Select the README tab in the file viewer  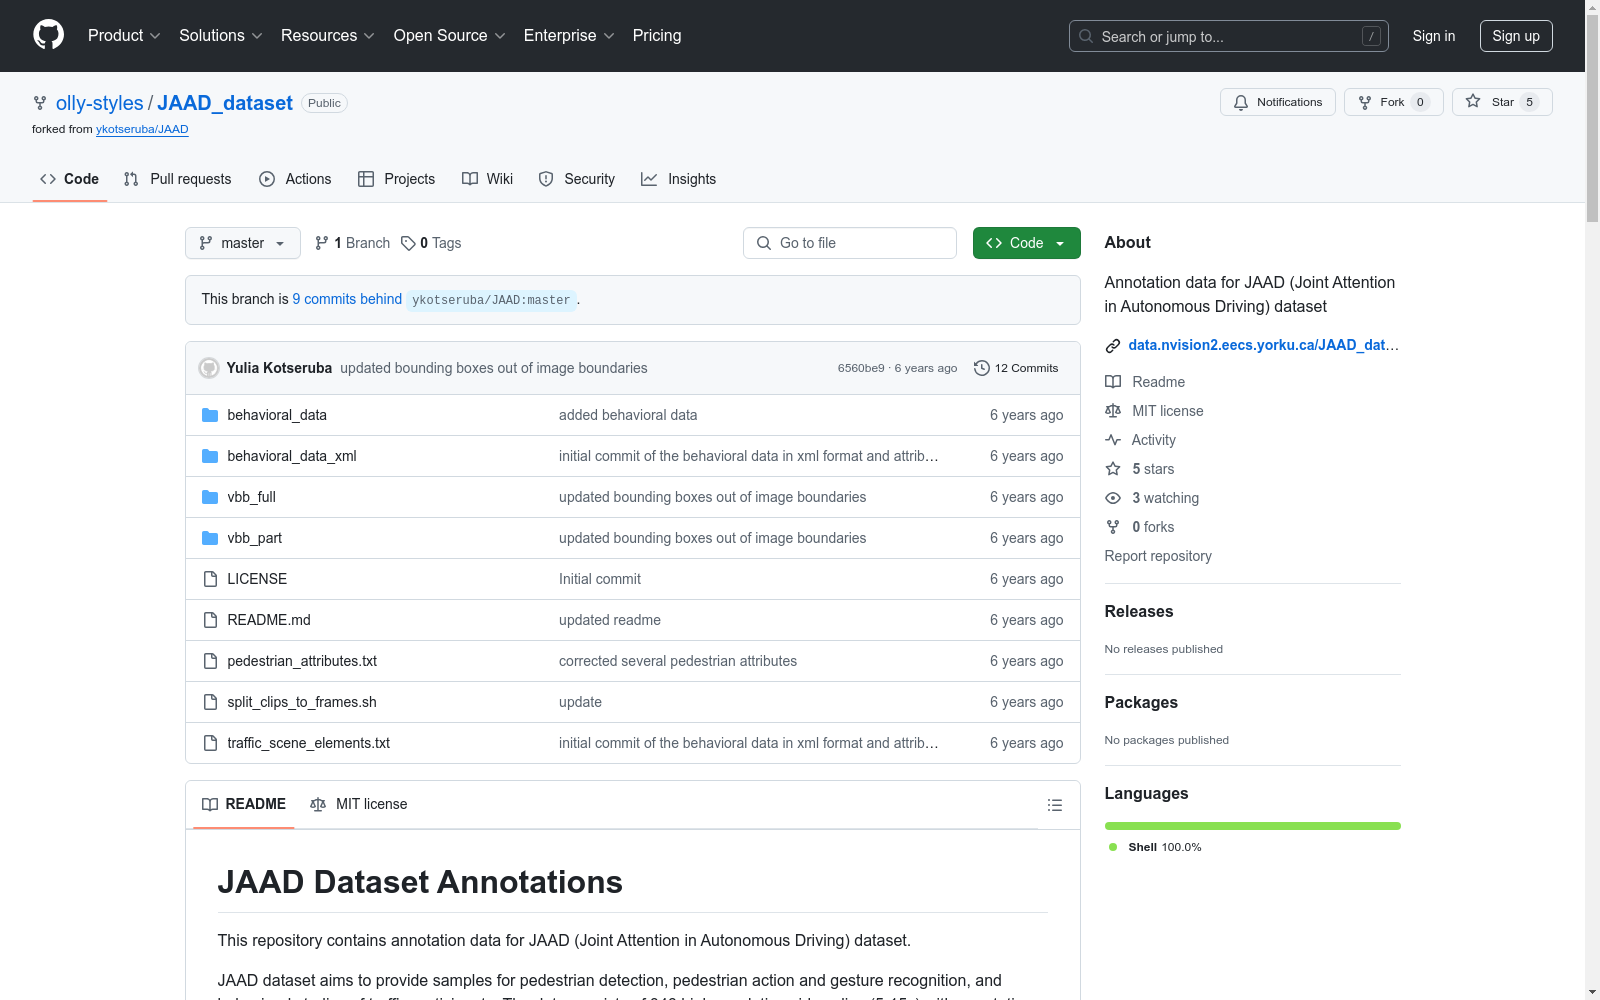tap(244, 804)
